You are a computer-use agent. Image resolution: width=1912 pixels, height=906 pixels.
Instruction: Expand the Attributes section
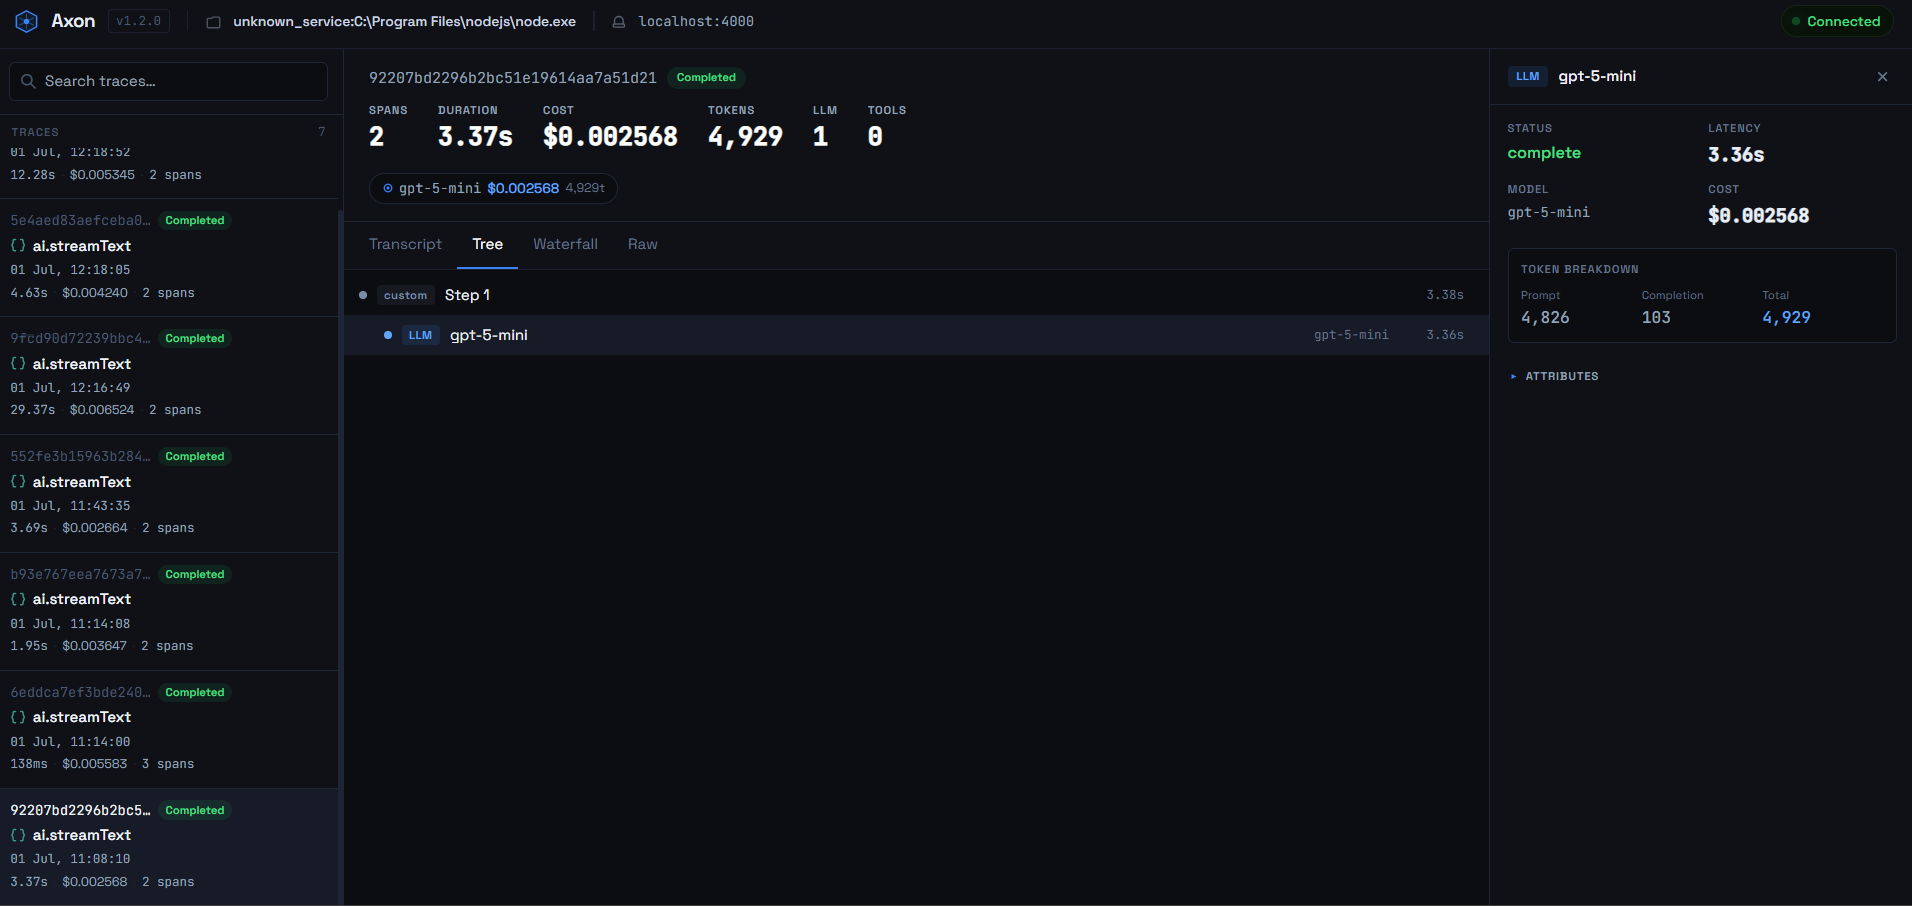coord(1555,376)
